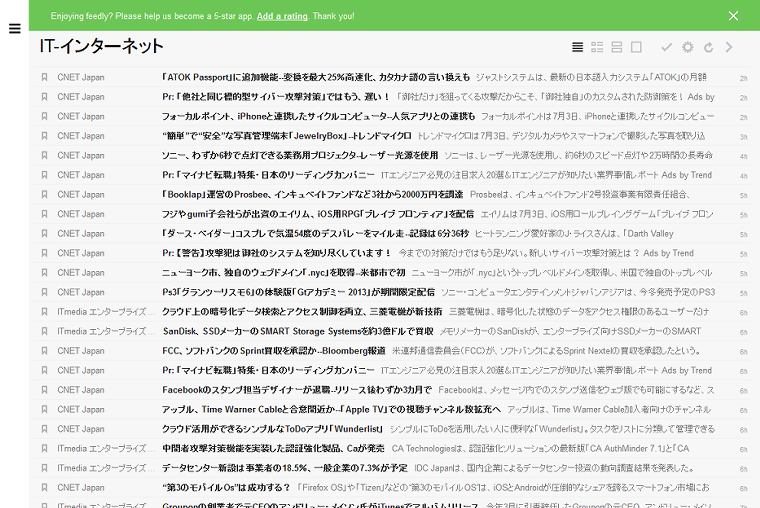Refresh the feed list
This screenshot has width=760, height=508.
coord(708,47)
